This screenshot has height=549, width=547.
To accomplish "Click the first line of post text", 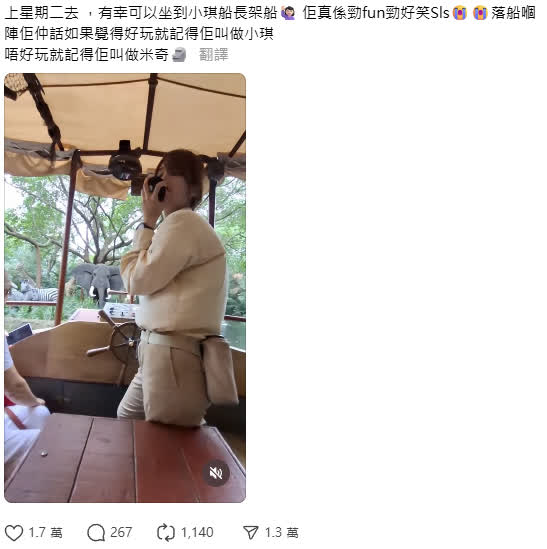I will [x=270, y=13].
